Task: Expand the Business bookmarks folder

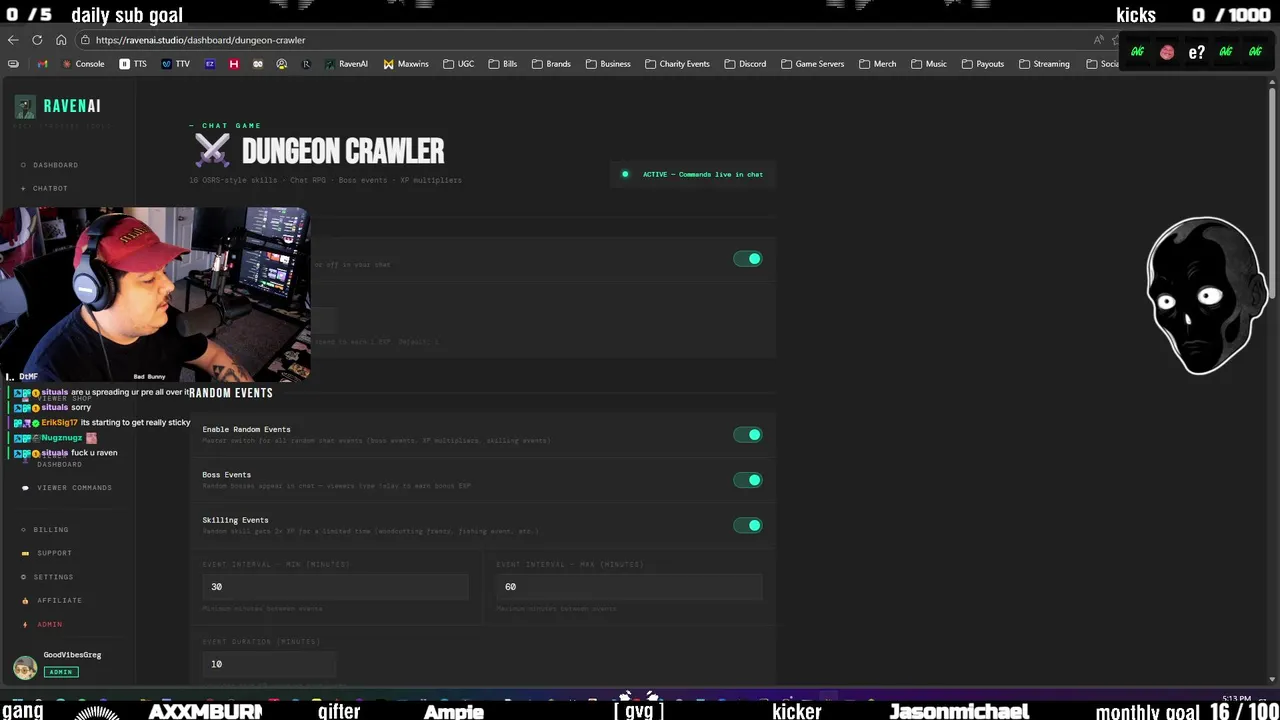Action: point(608,64)
